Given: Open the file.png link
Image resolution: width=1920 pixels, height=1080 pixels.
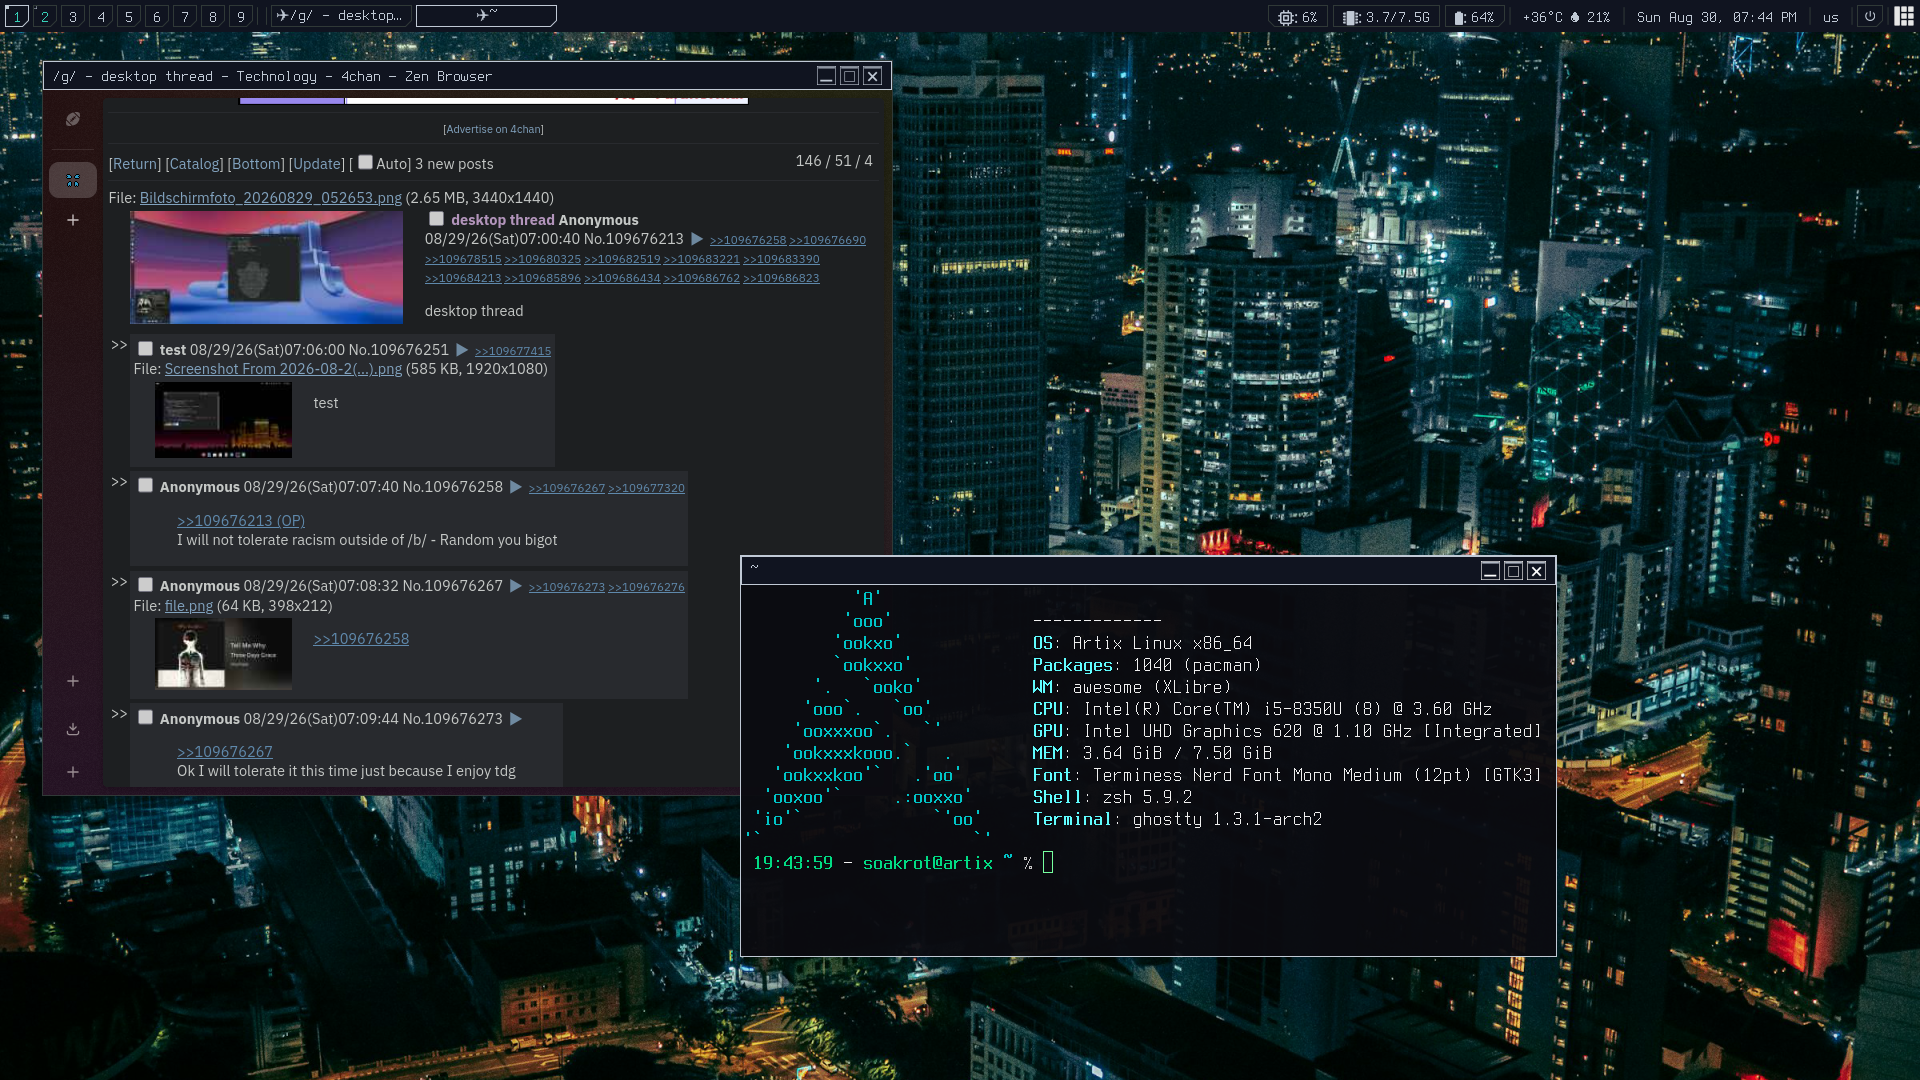Looking at the screenshot, I should coord(189,606).
